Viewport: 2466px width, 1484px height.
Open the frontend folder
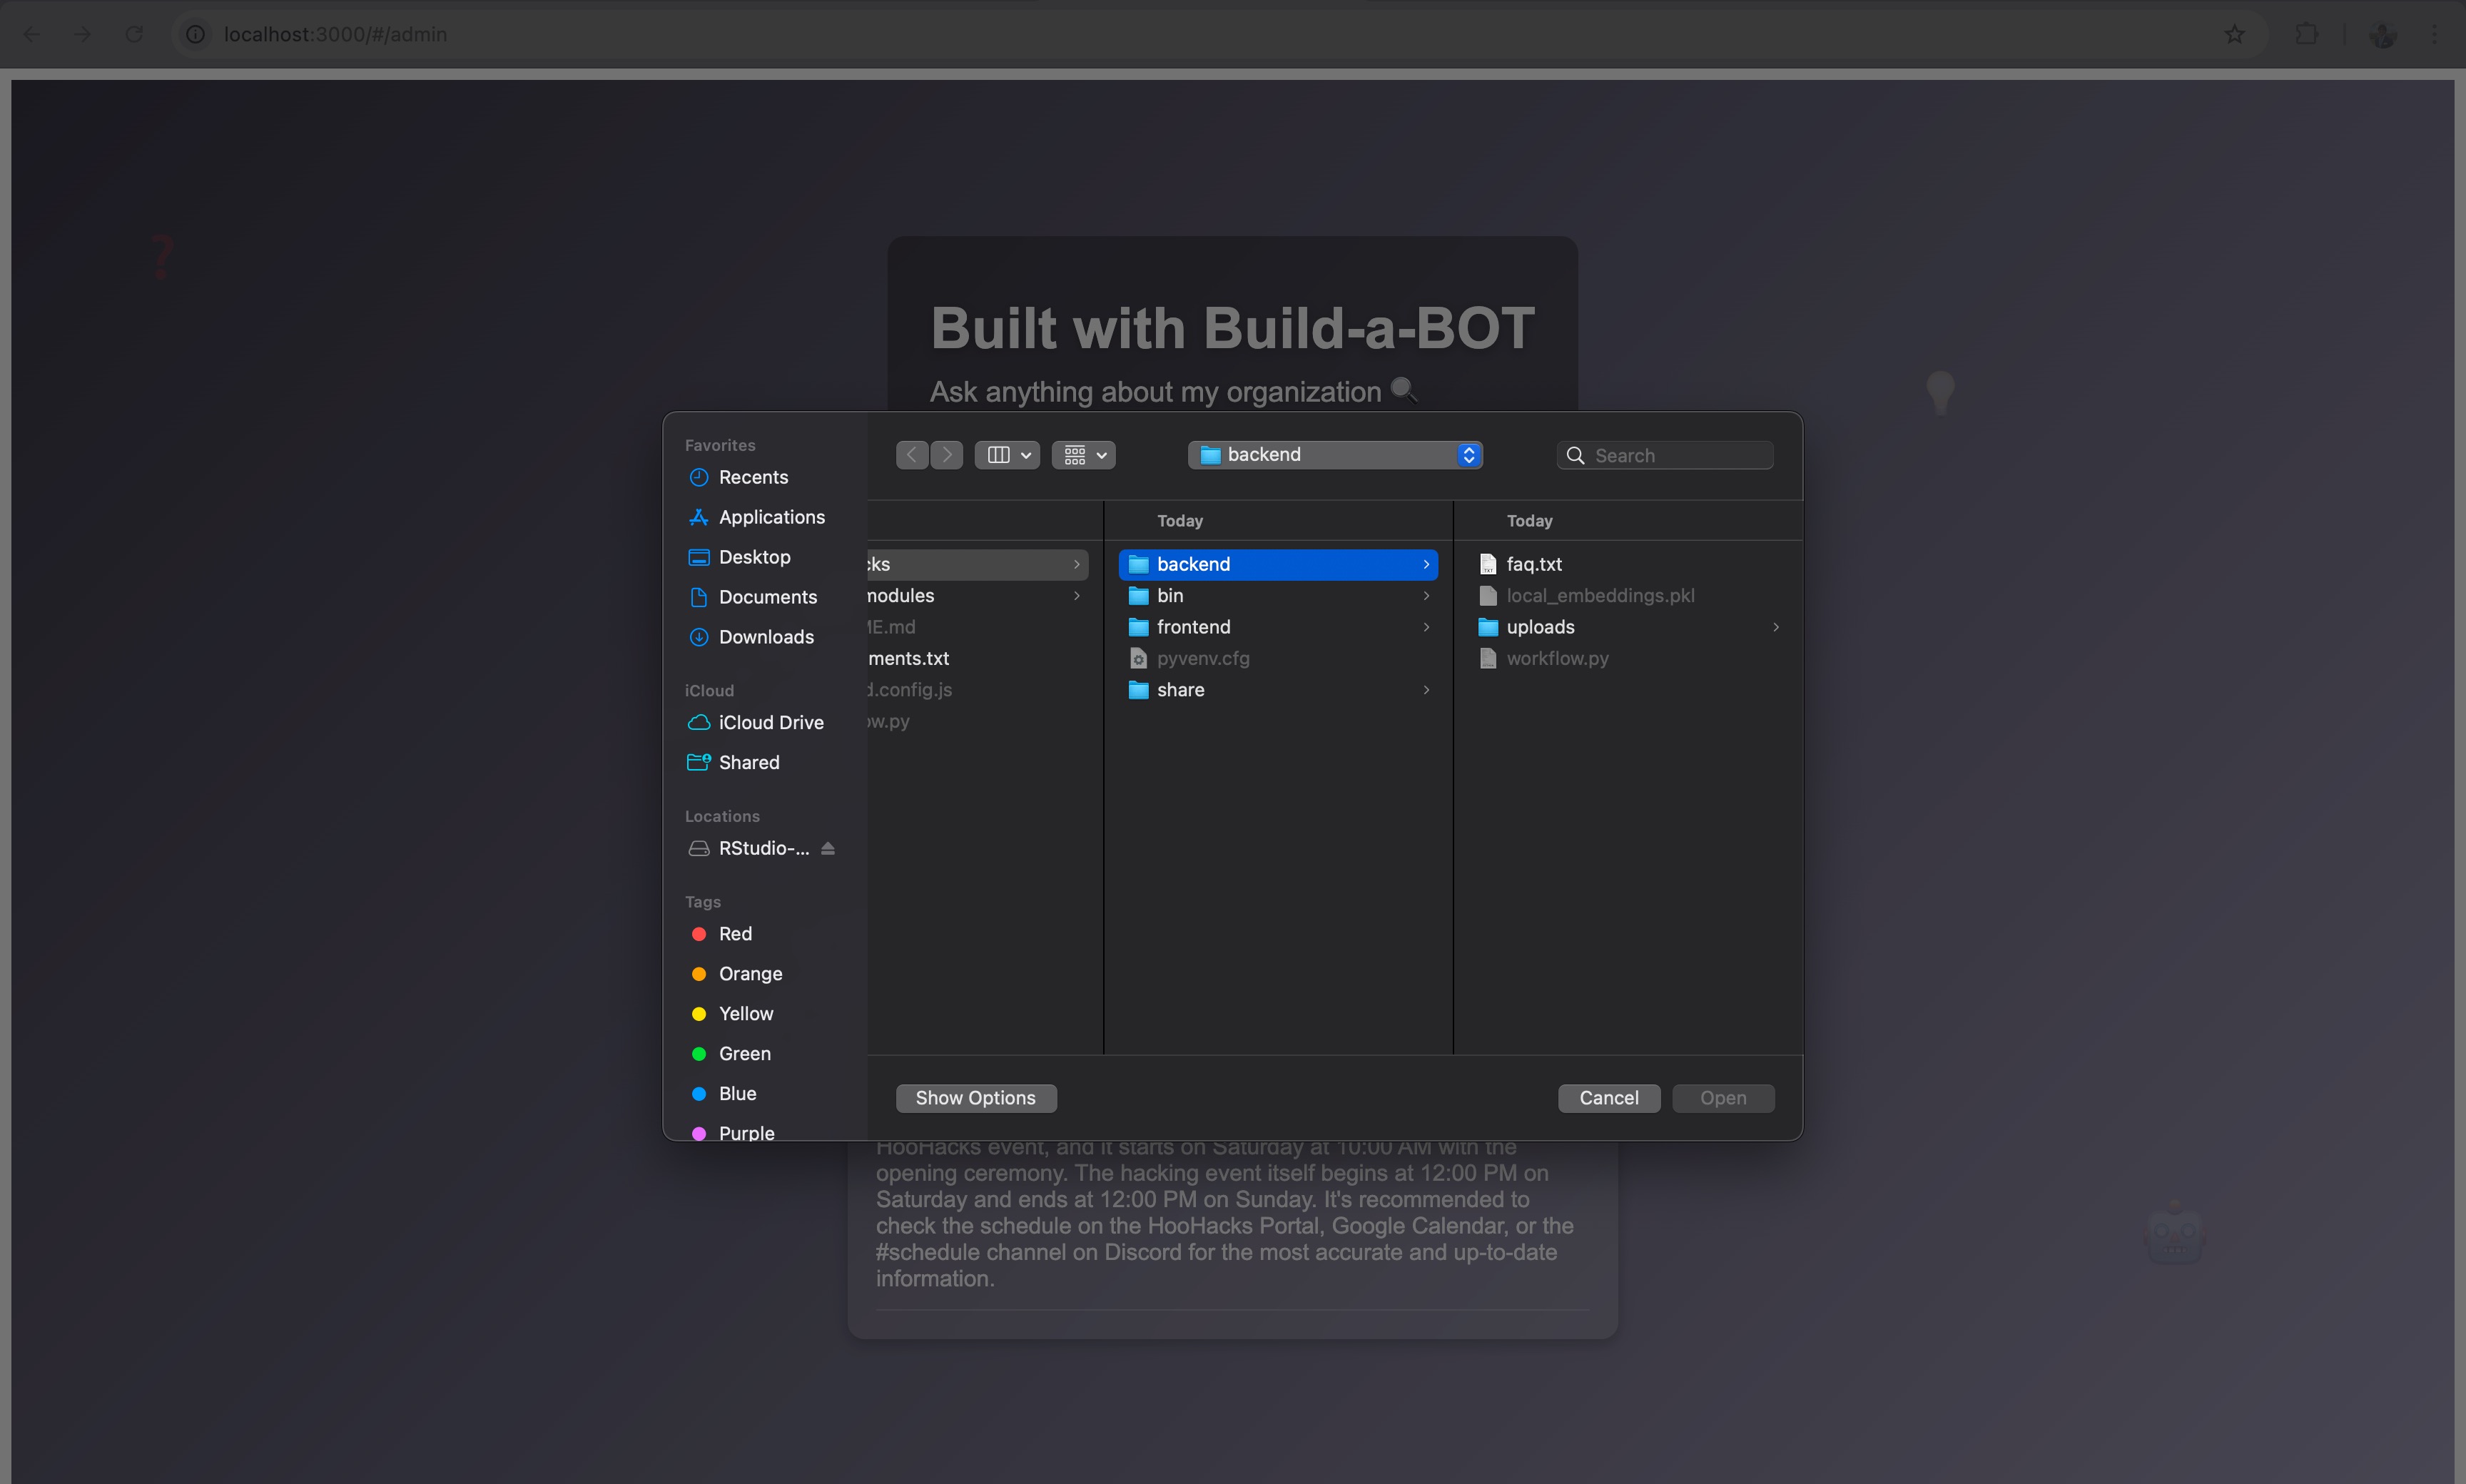(x=1193, y=627)
